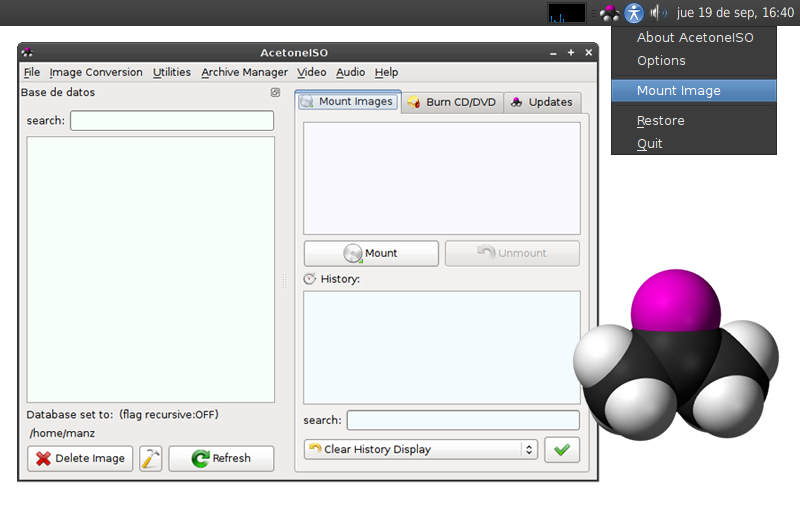Viewport: 800px width, 513px height.
Task: Click the AcetoneISO tray icon in the top panel
Action: click(609, 13)
